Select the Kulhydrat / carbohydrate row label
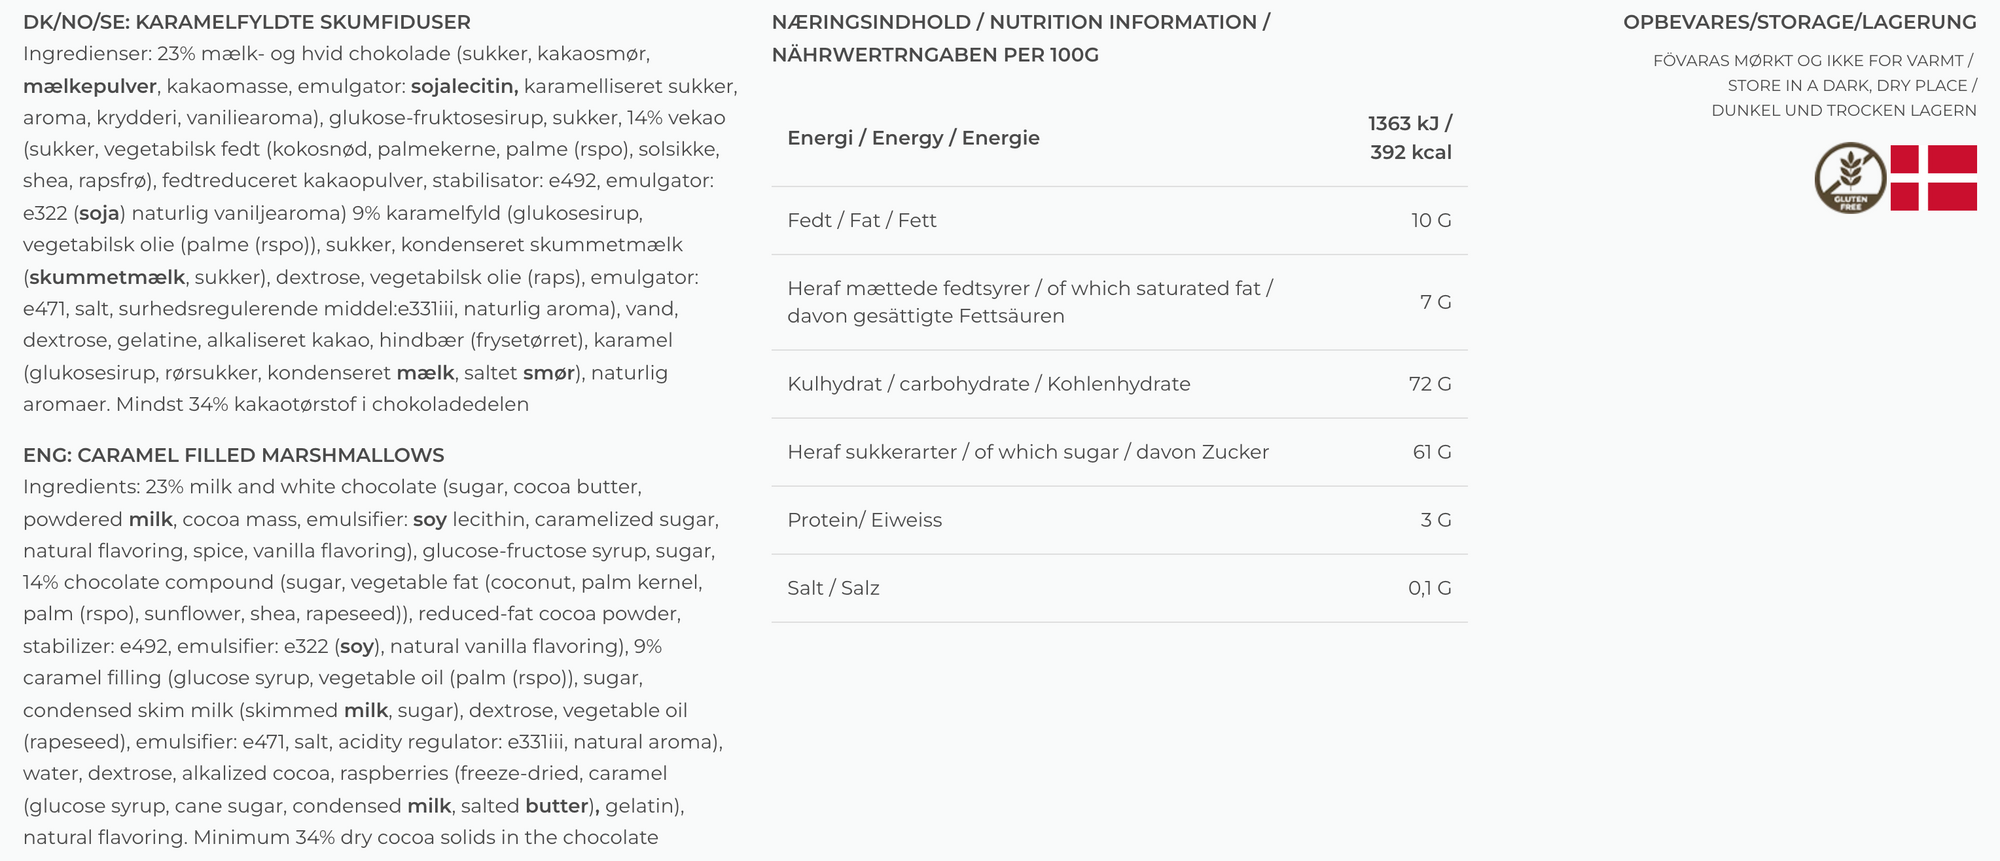 (988, 384)
